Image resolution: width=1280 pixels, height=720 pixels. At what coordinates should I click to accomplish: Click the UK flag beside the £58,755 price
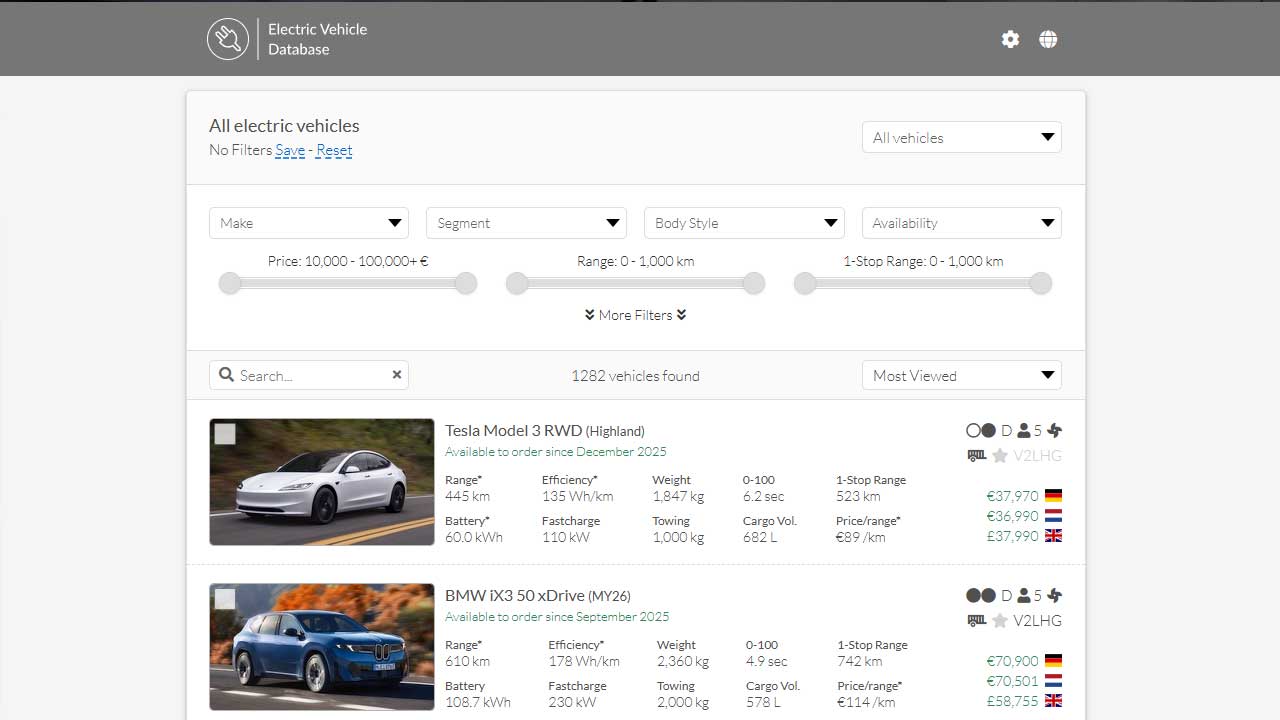pos(1053,701)
